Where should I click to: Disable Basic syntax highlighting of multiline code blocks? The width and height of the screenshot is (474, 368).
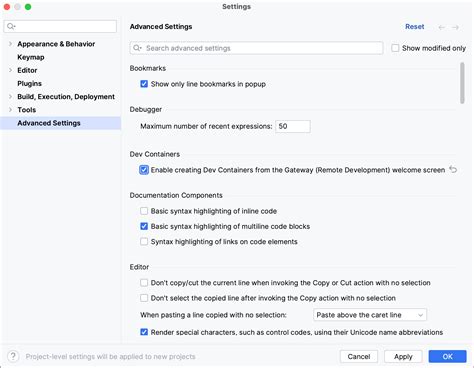coord(144,226)
